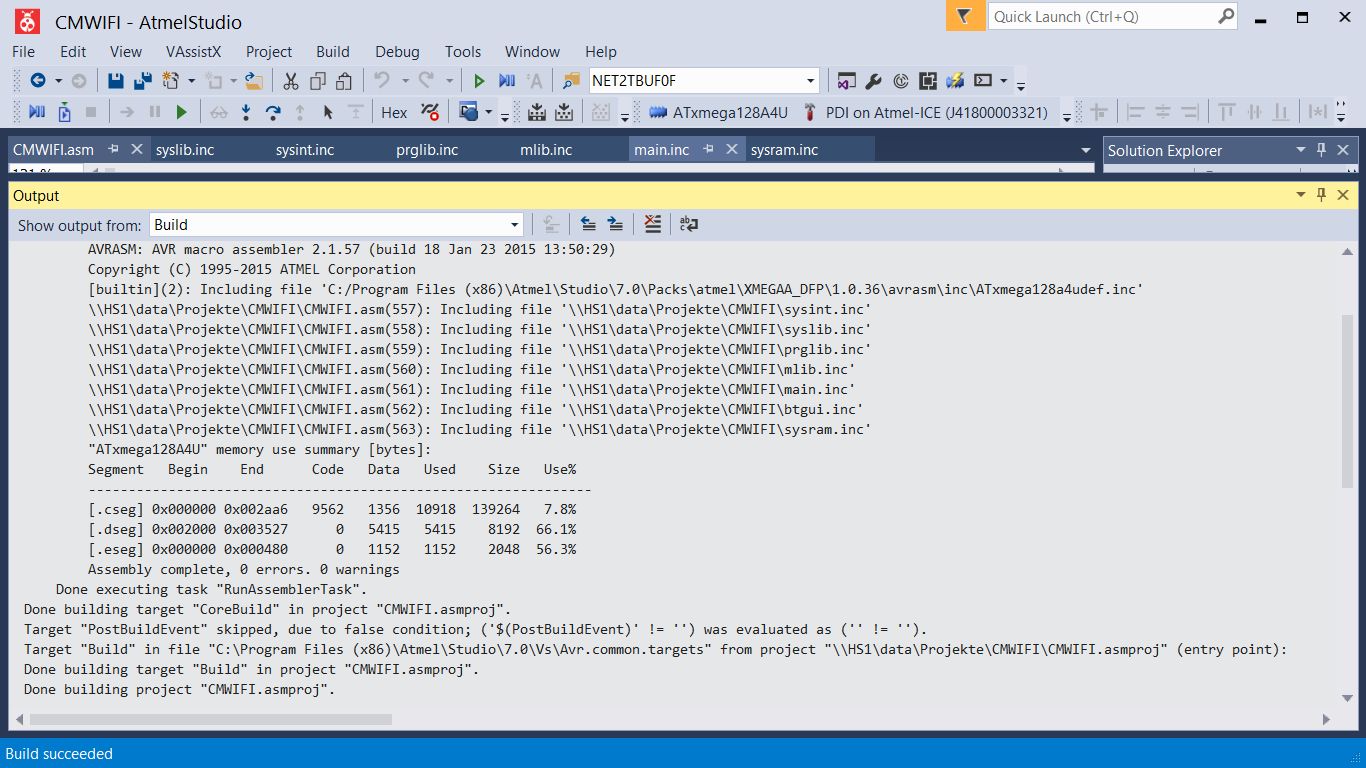Screen dimensions: 1366x768
Task: Clear all output with the clear icon
Action: pyautogui.click(x=653, y=224)
